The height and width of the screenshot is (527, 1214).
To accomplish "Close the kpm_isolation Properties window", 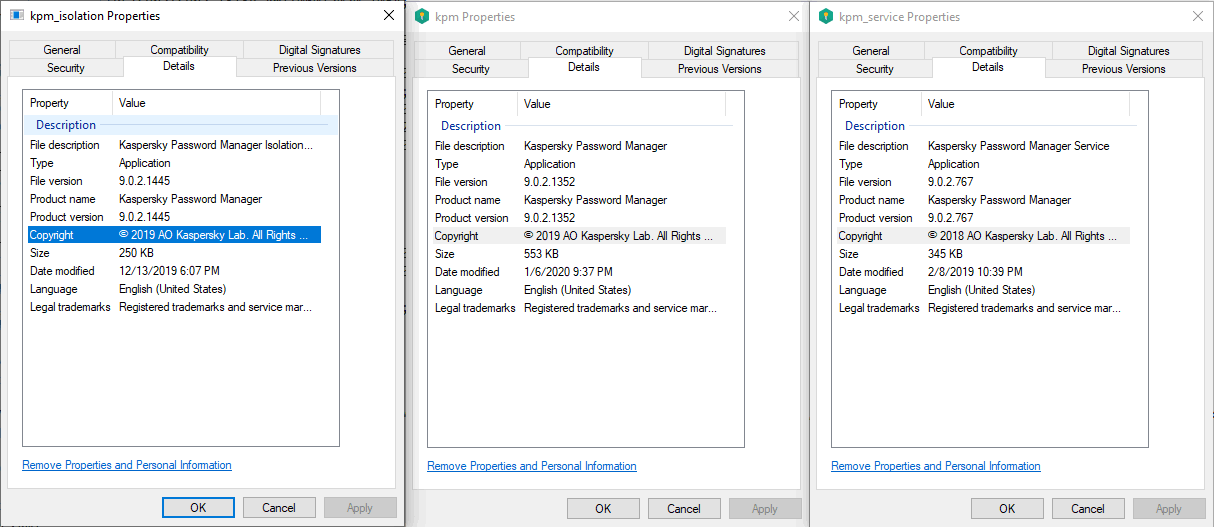I will tap(388, 16).
